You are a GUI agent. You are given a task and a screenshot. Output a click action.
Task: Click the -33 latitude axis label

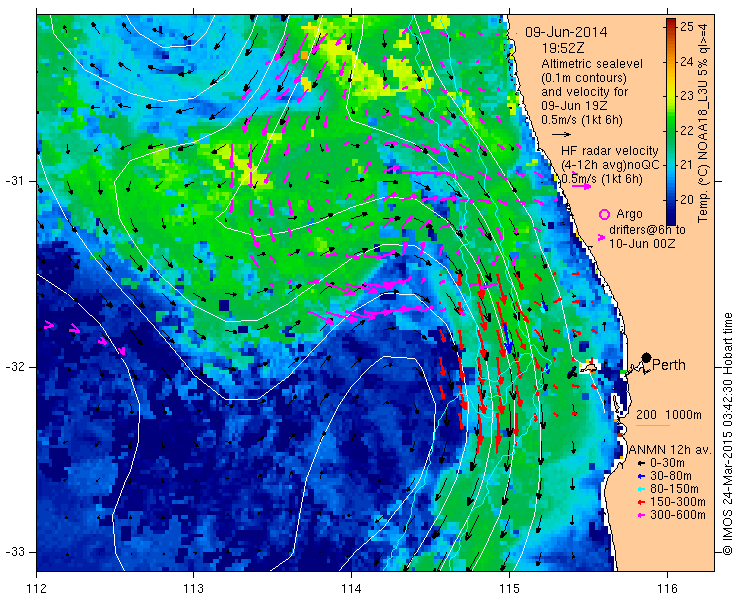pos(15,552)
